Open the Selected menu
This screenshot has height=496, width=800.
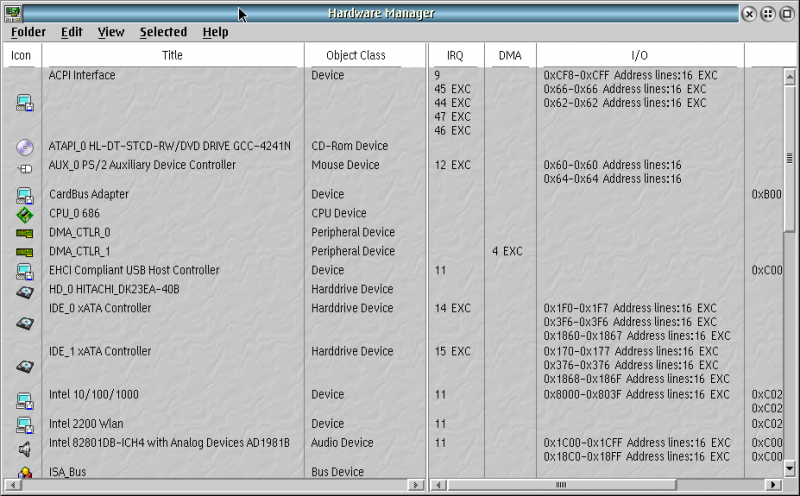(163, 32)
